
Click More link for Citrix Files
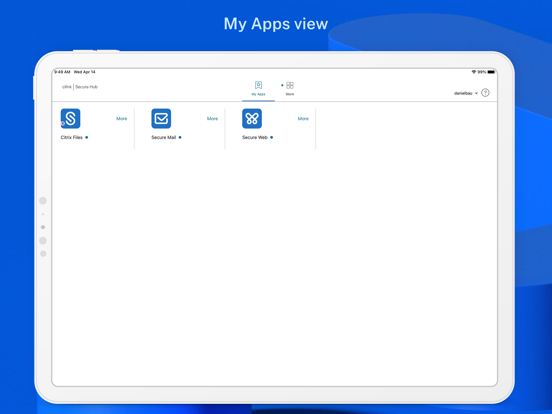pos(122,119)
